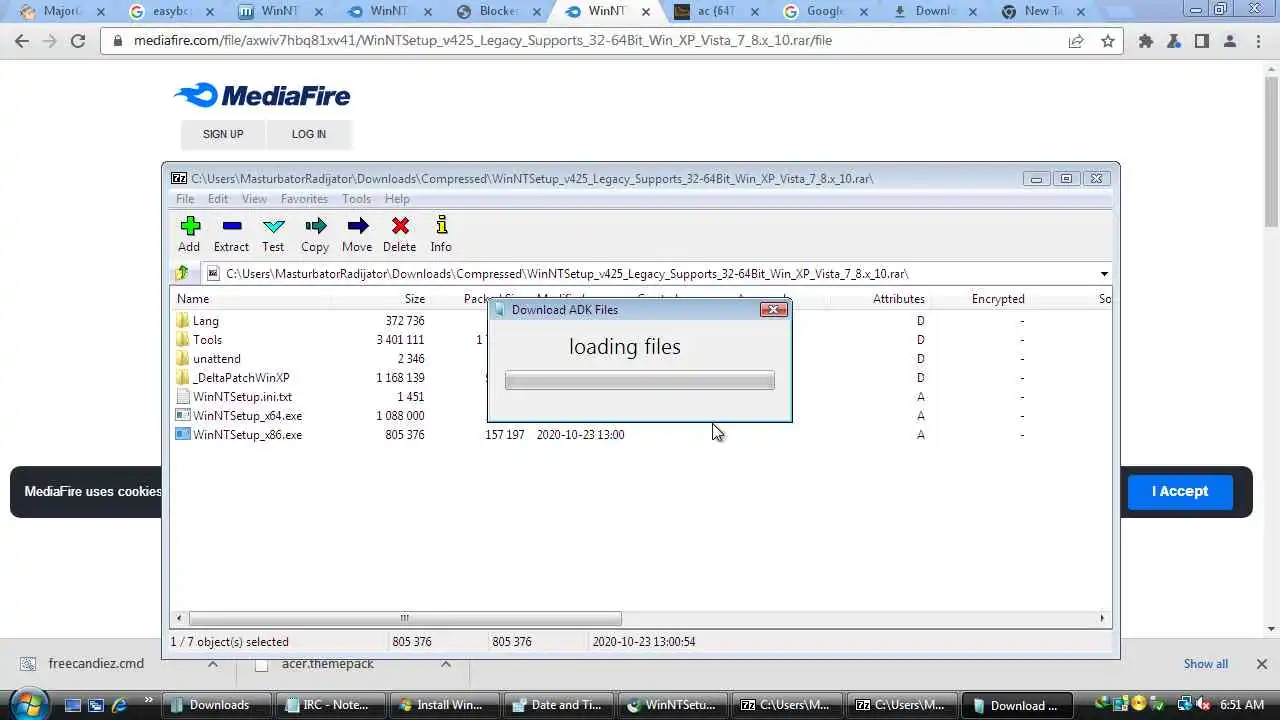Open the File menu in 7-Zip
This screenshot has width=1280, height=720.
point(185,199)
